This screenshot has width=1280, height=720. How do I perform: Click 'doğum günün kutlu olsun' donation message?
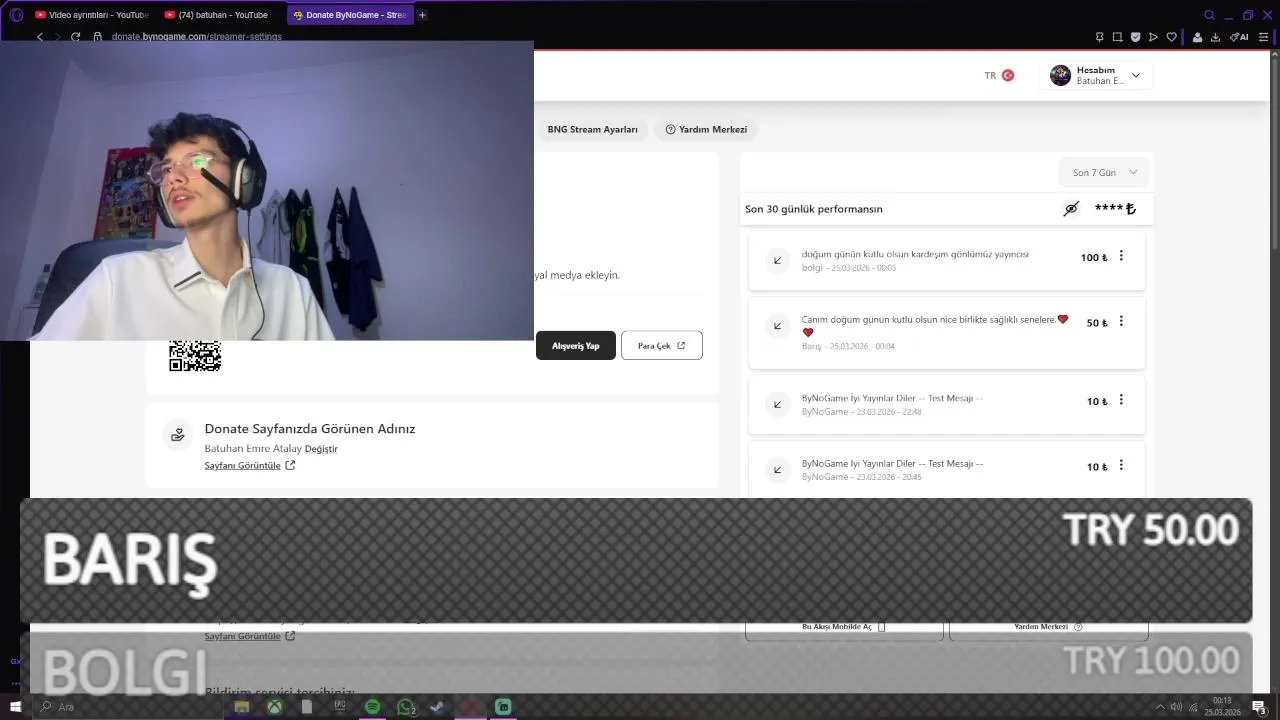[915, 254]
